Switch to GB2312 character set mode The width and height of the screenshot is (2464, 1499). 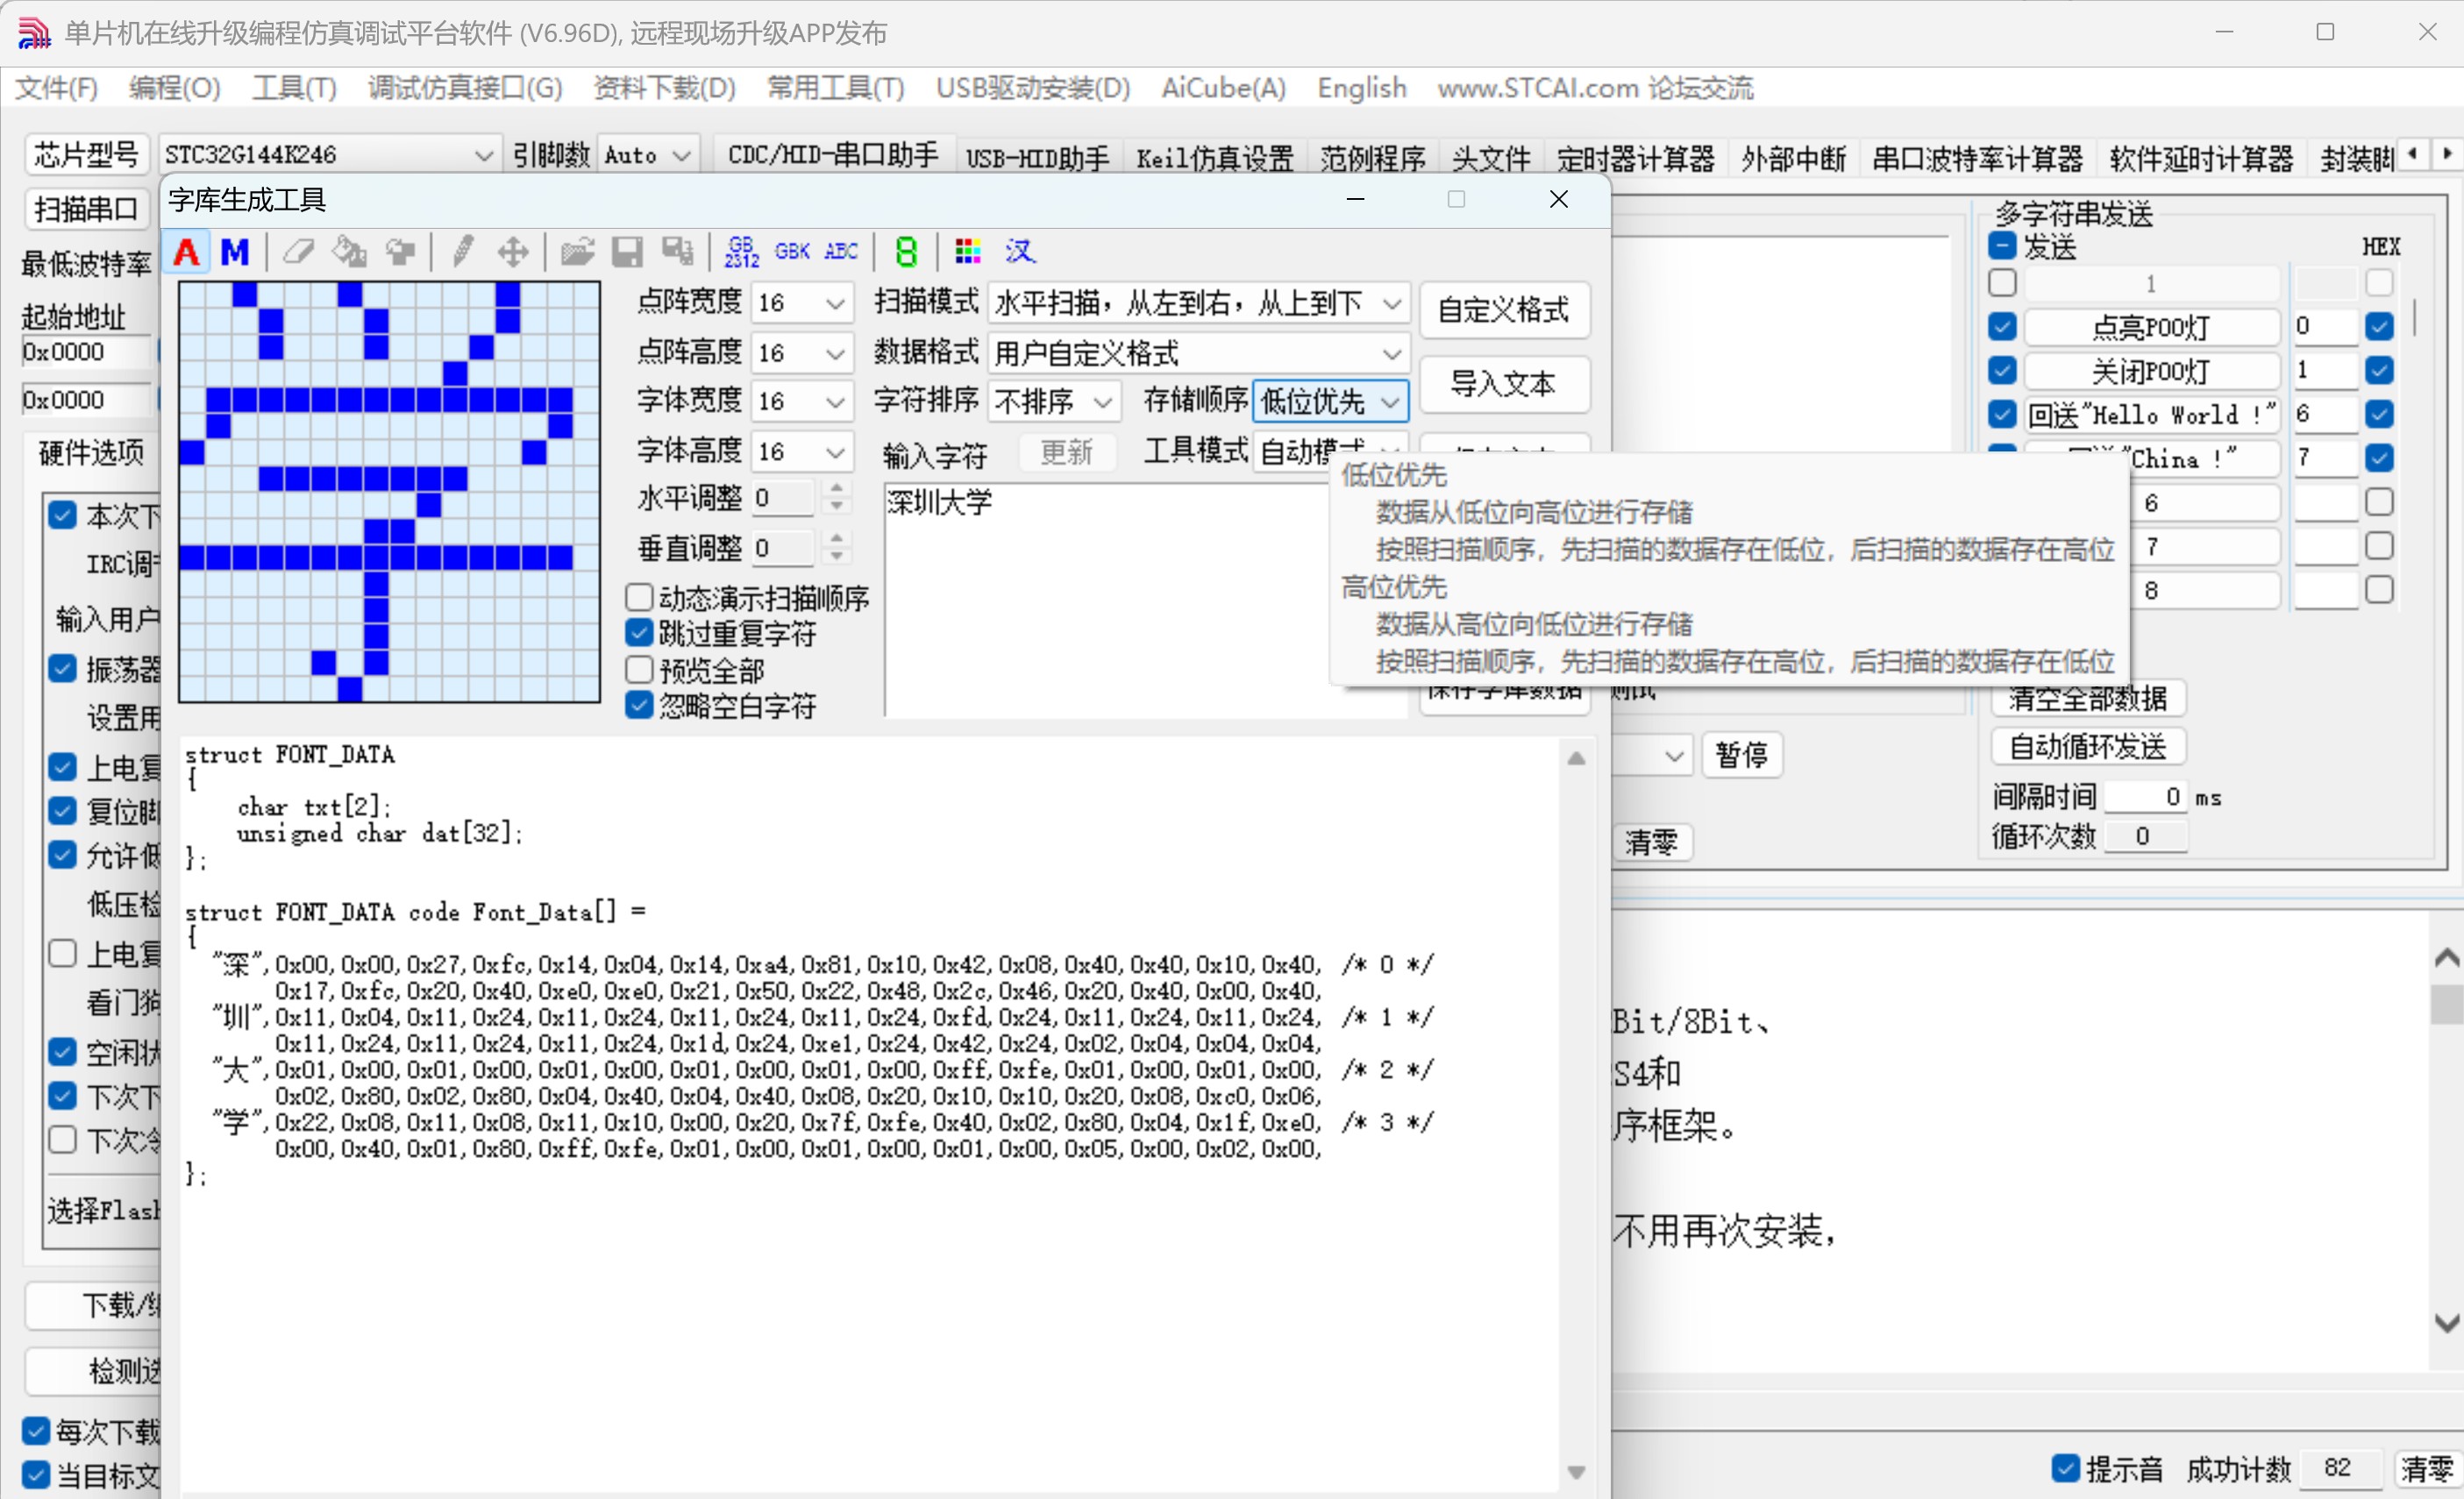(740, 251)
